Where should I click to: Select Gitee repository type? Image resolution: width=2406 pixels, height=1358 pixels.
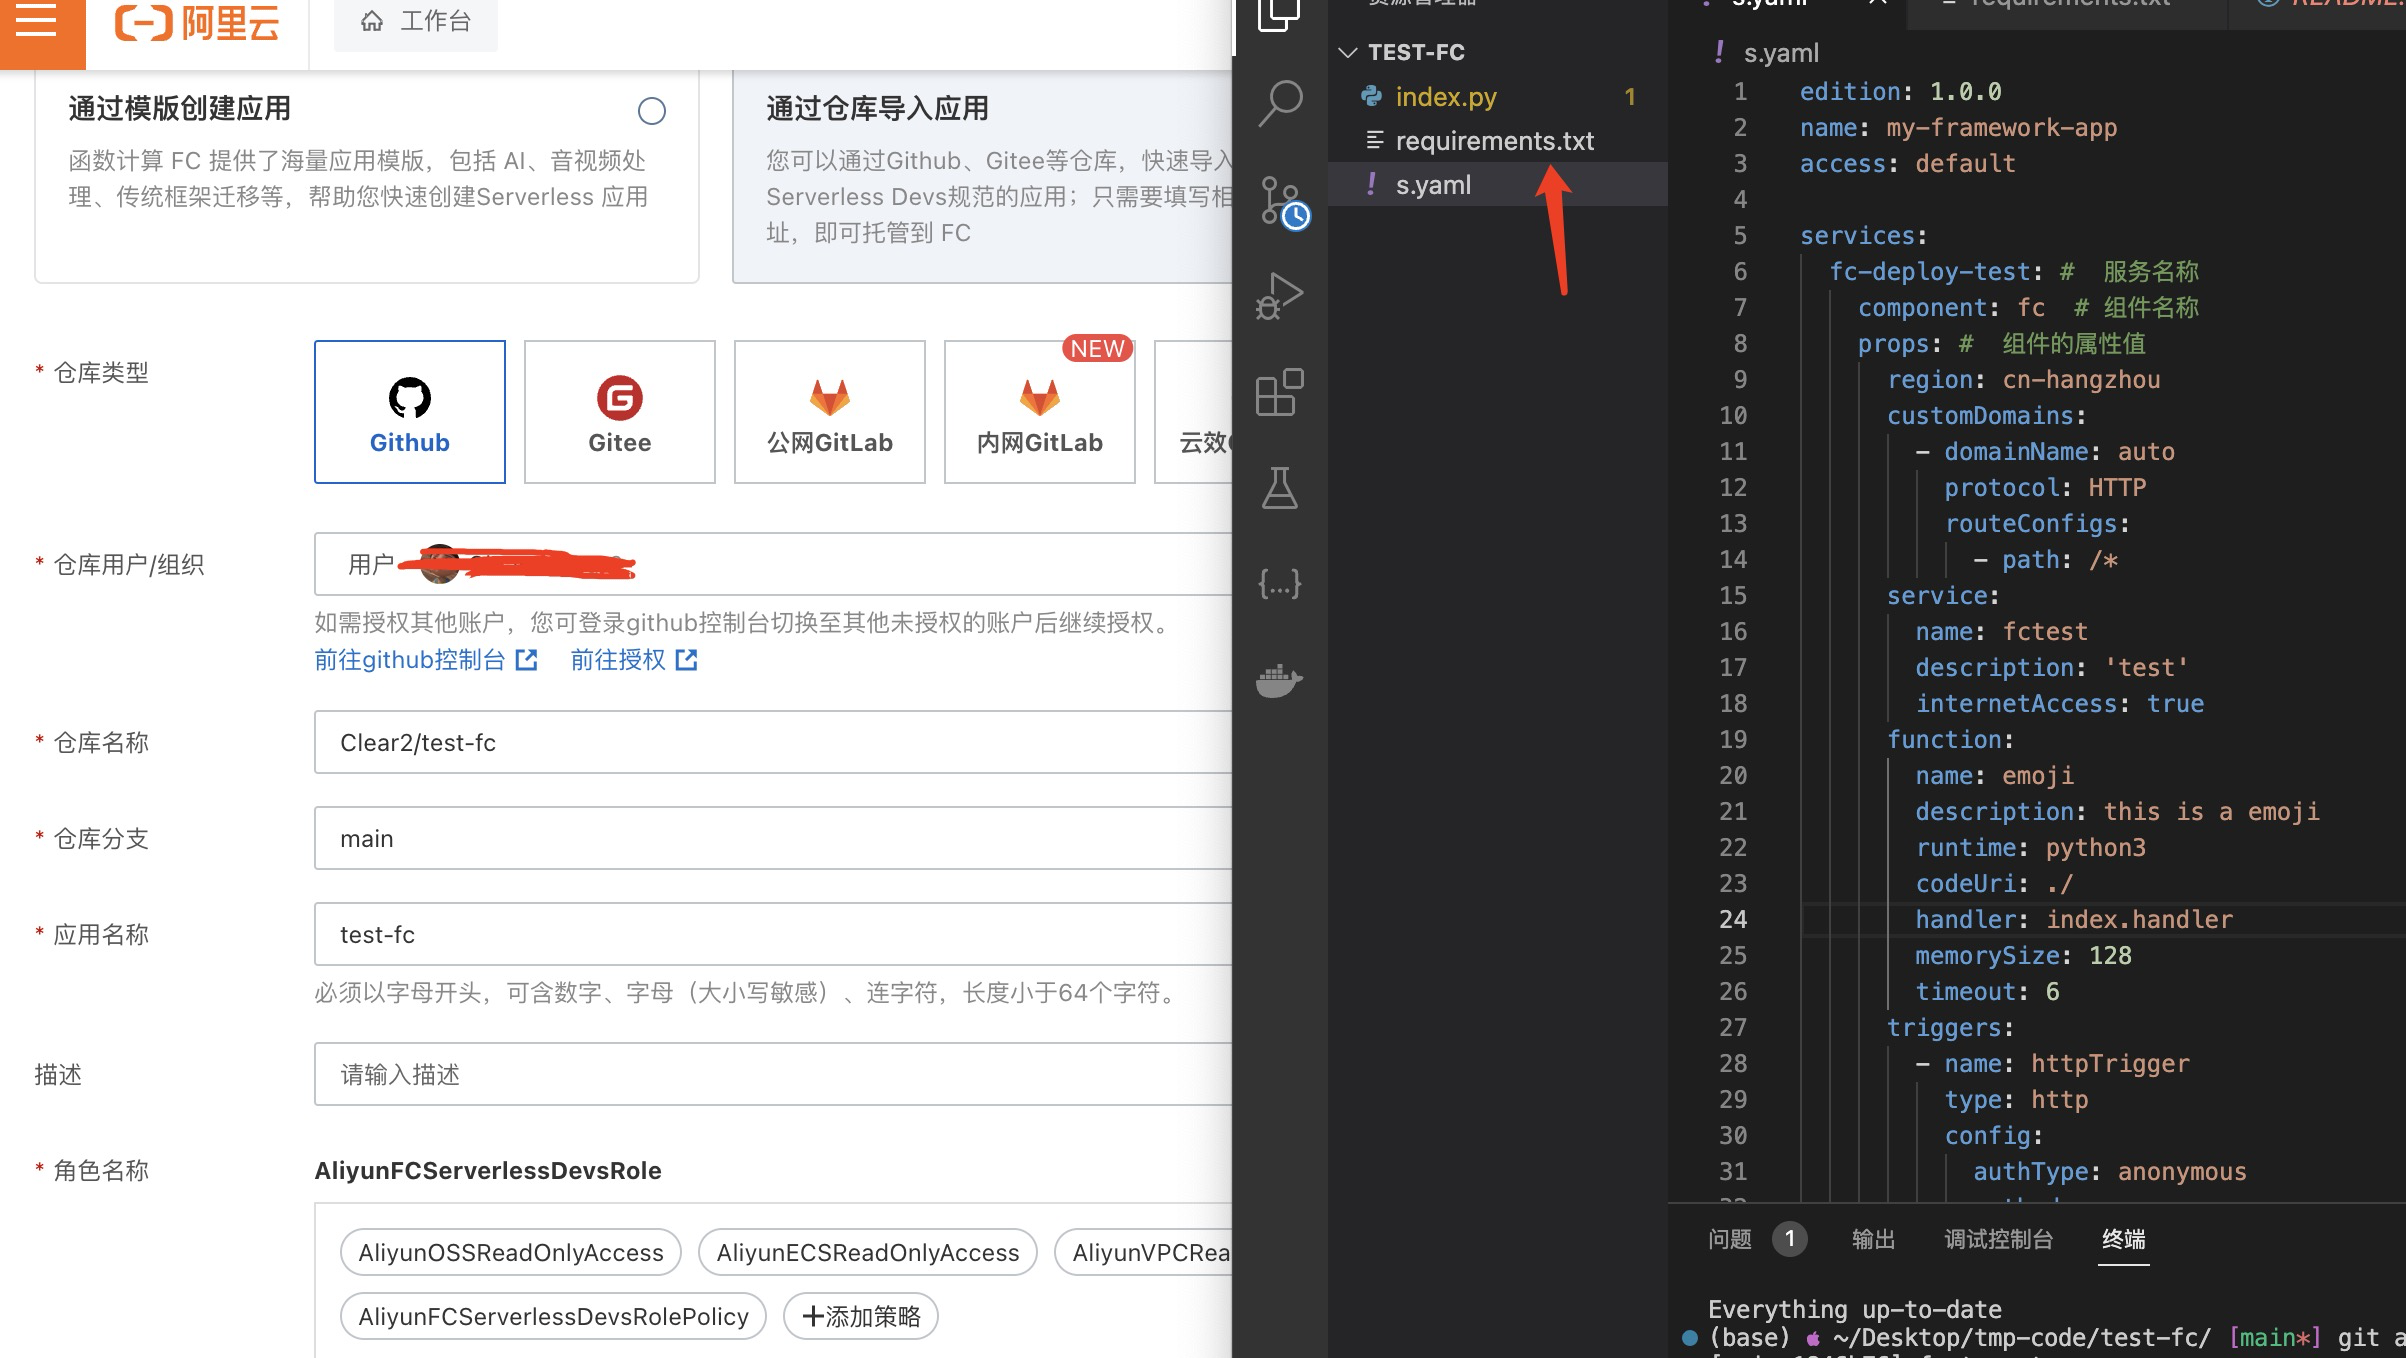click(620, 412)
